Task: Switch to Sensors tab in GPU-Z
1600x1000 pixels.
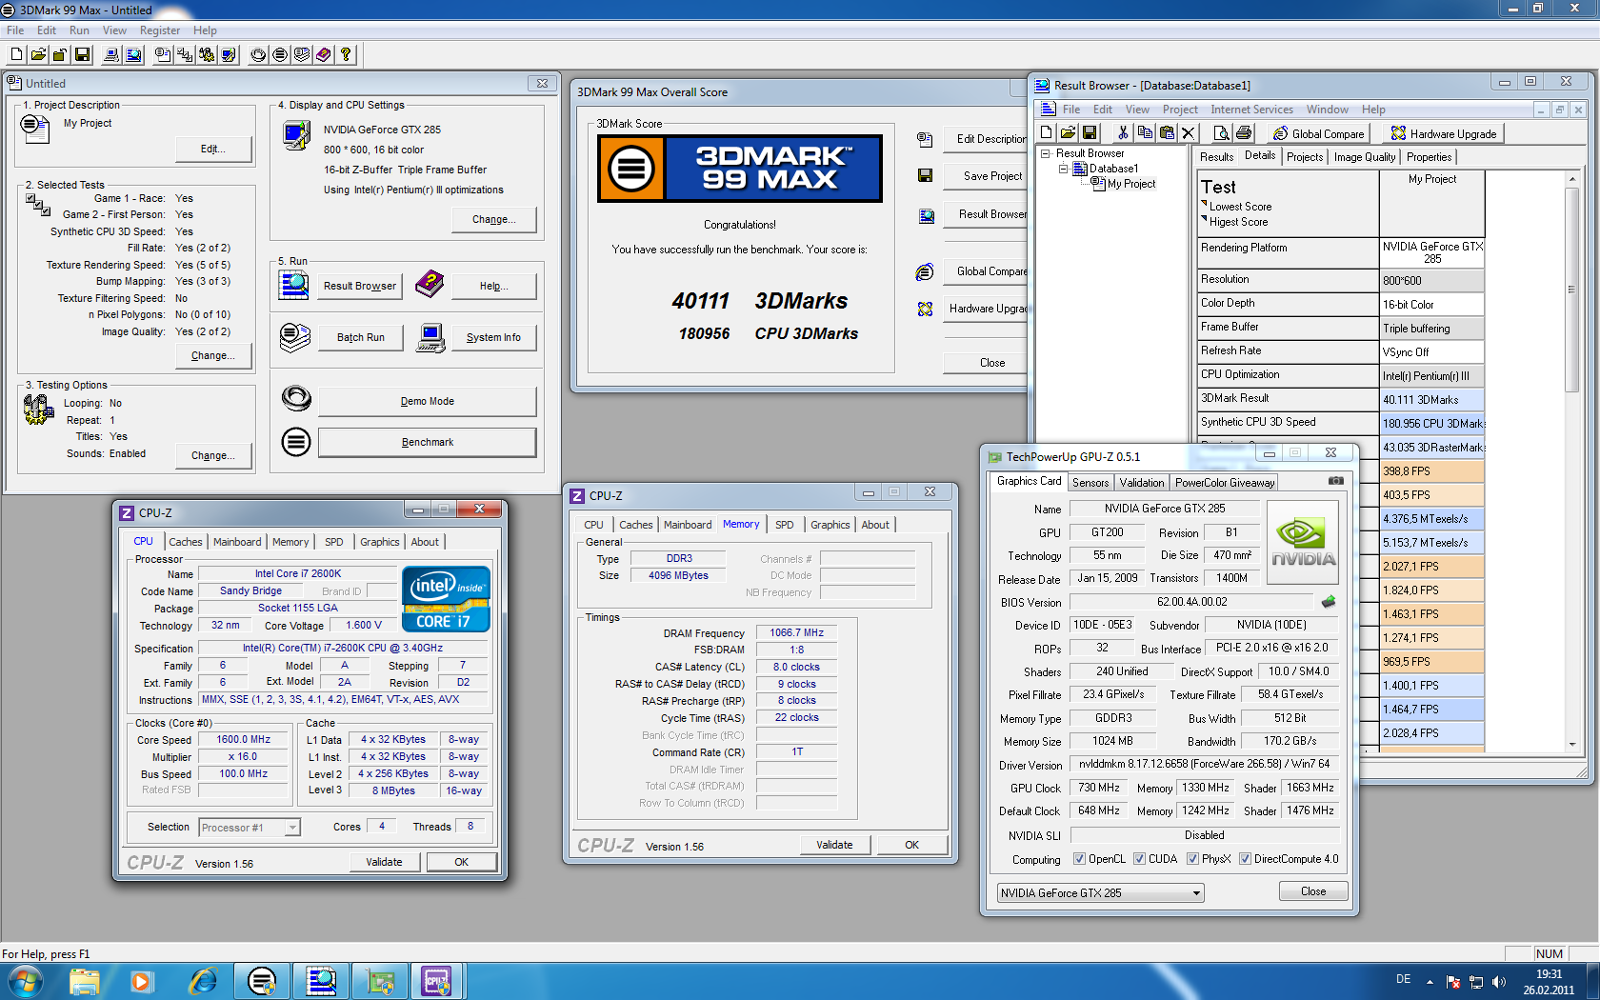Action: coord(1090,483)
